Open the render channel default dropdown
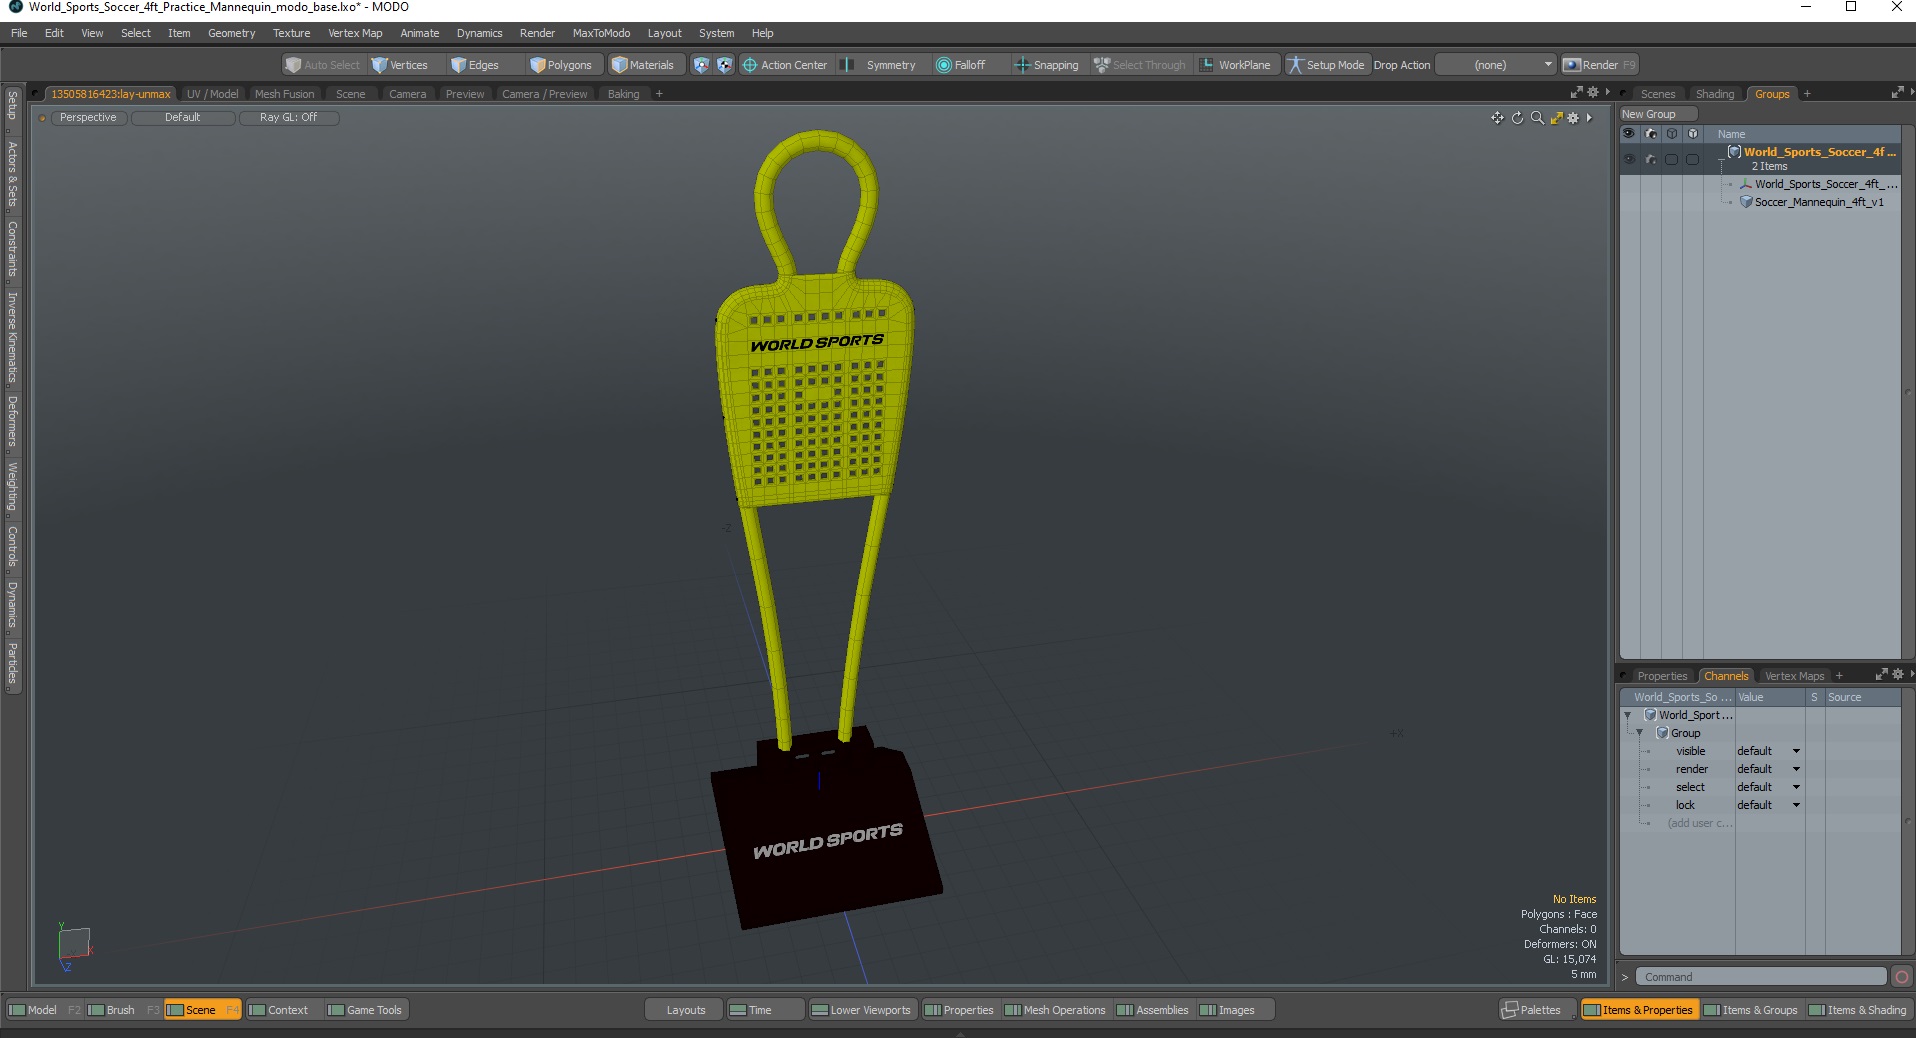Screen dimensions: 1916x1038 click(1768, 769)
